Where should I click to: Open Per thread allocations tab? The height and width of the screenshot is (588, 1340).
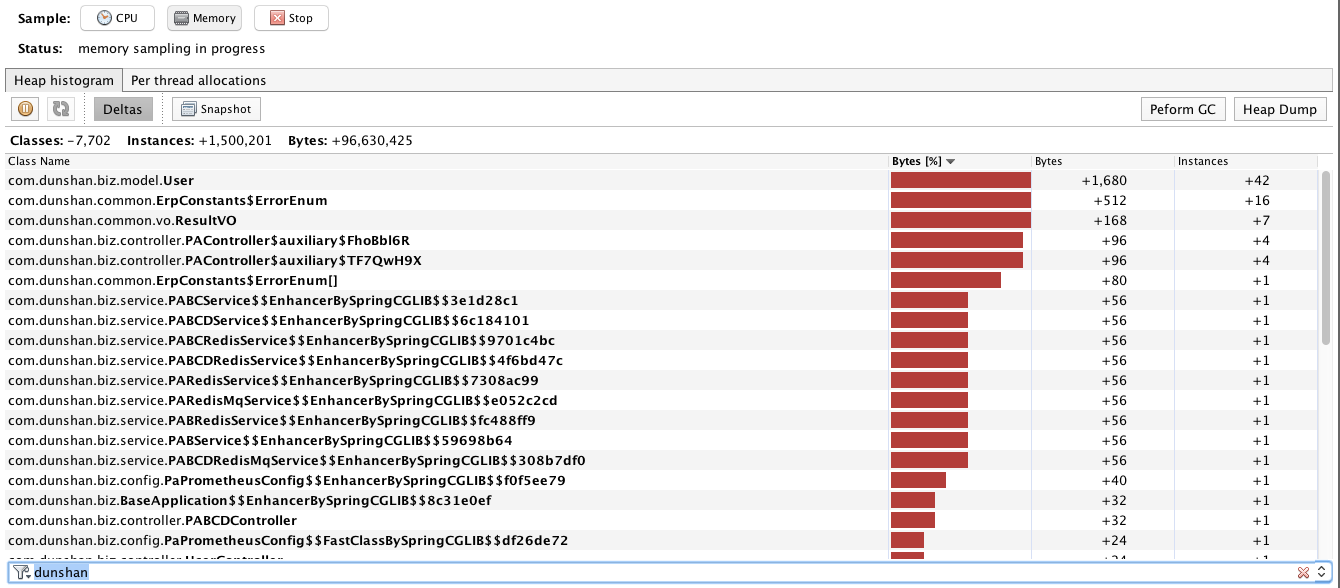(x=199, y=80)
